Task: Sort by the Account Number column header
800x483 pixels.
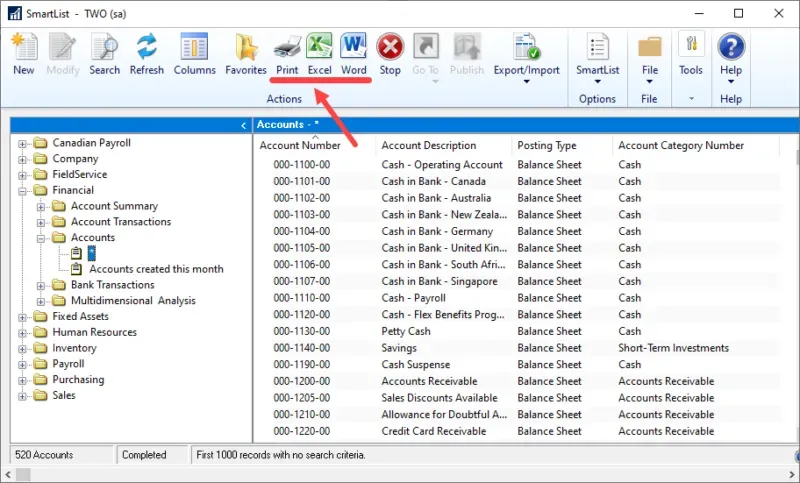Action: point(300,146)
